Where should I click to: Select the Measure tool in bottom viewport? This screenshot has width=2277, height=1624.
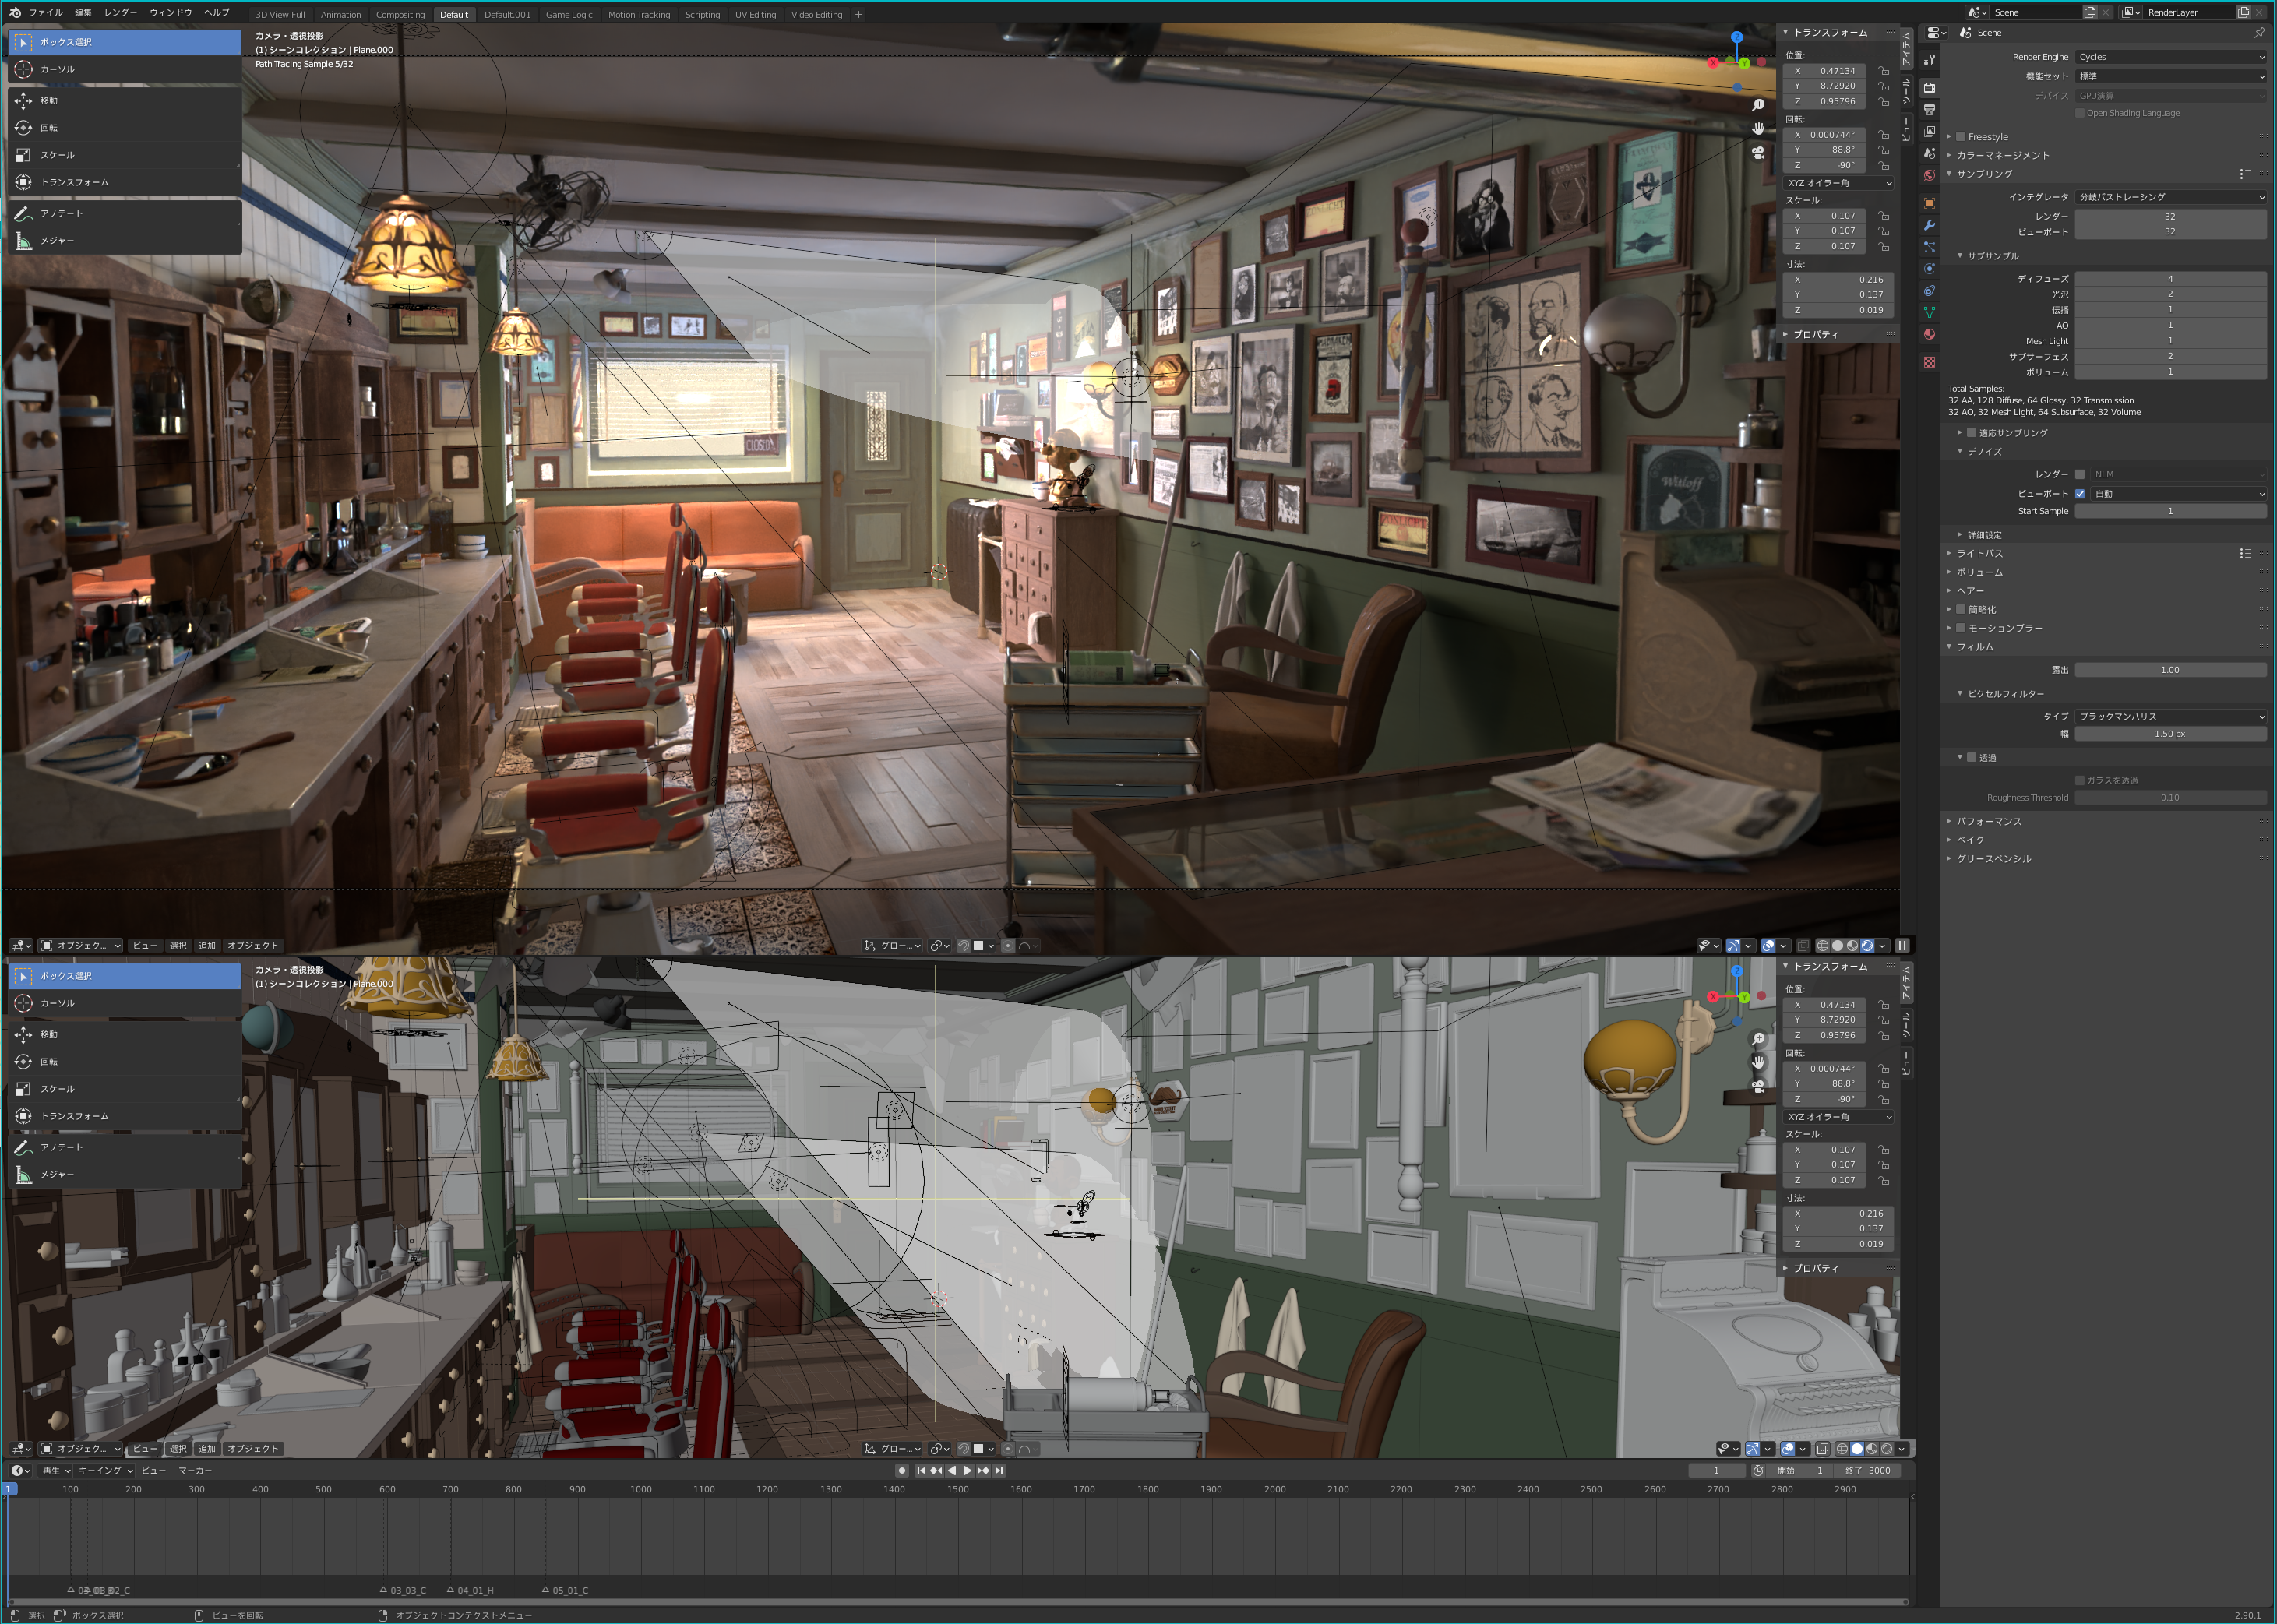57,1174
